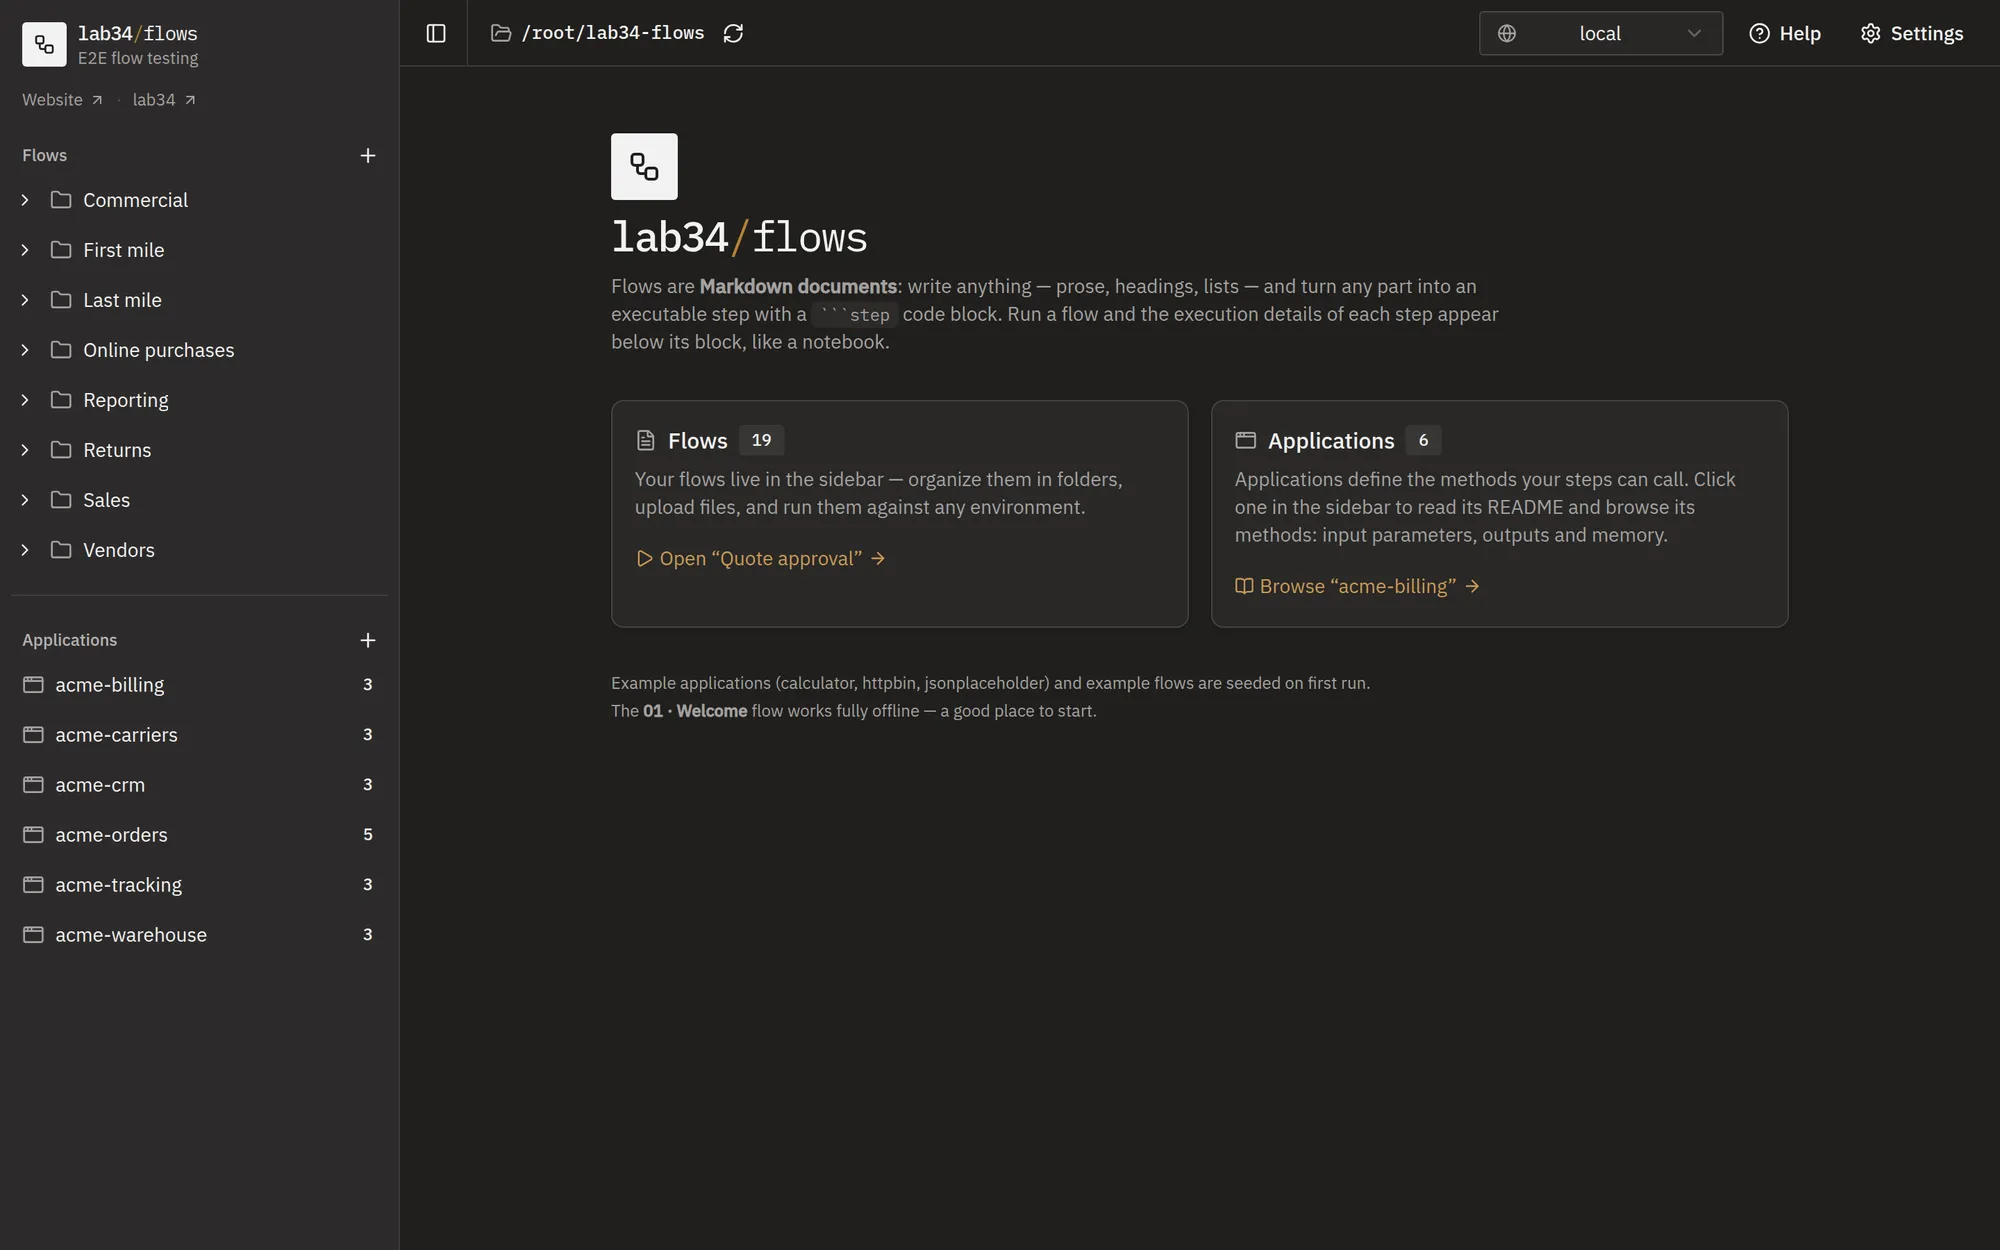
Task: Open the acme-billing application name
Action: click(x=110, y=685)
